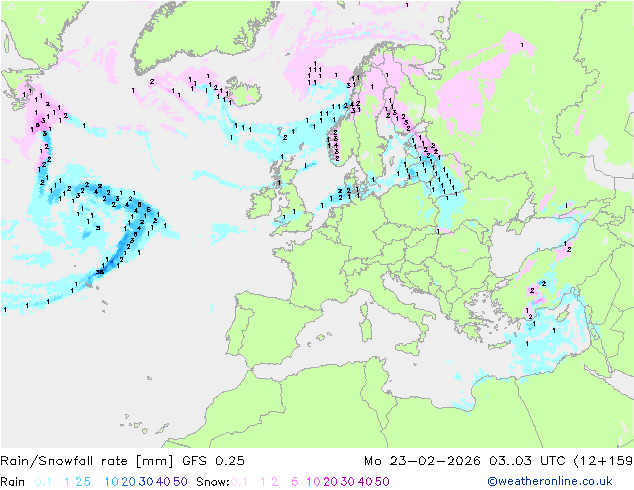634x490 pixels.
Task: Click the 'Snow:' legend label
Action: pyautogui.click(x=213, y=482)
